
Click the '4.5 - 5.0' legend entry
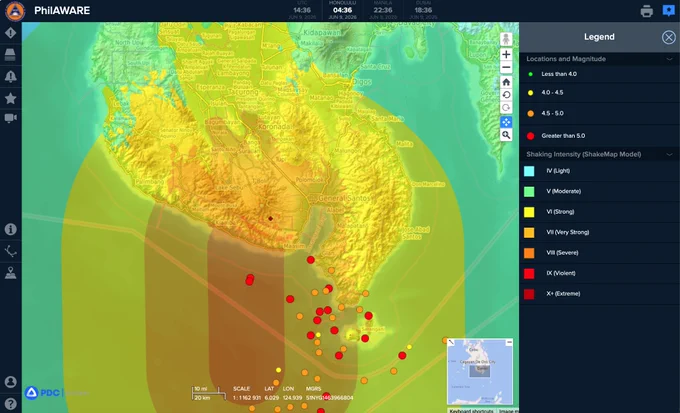[552, 113]
